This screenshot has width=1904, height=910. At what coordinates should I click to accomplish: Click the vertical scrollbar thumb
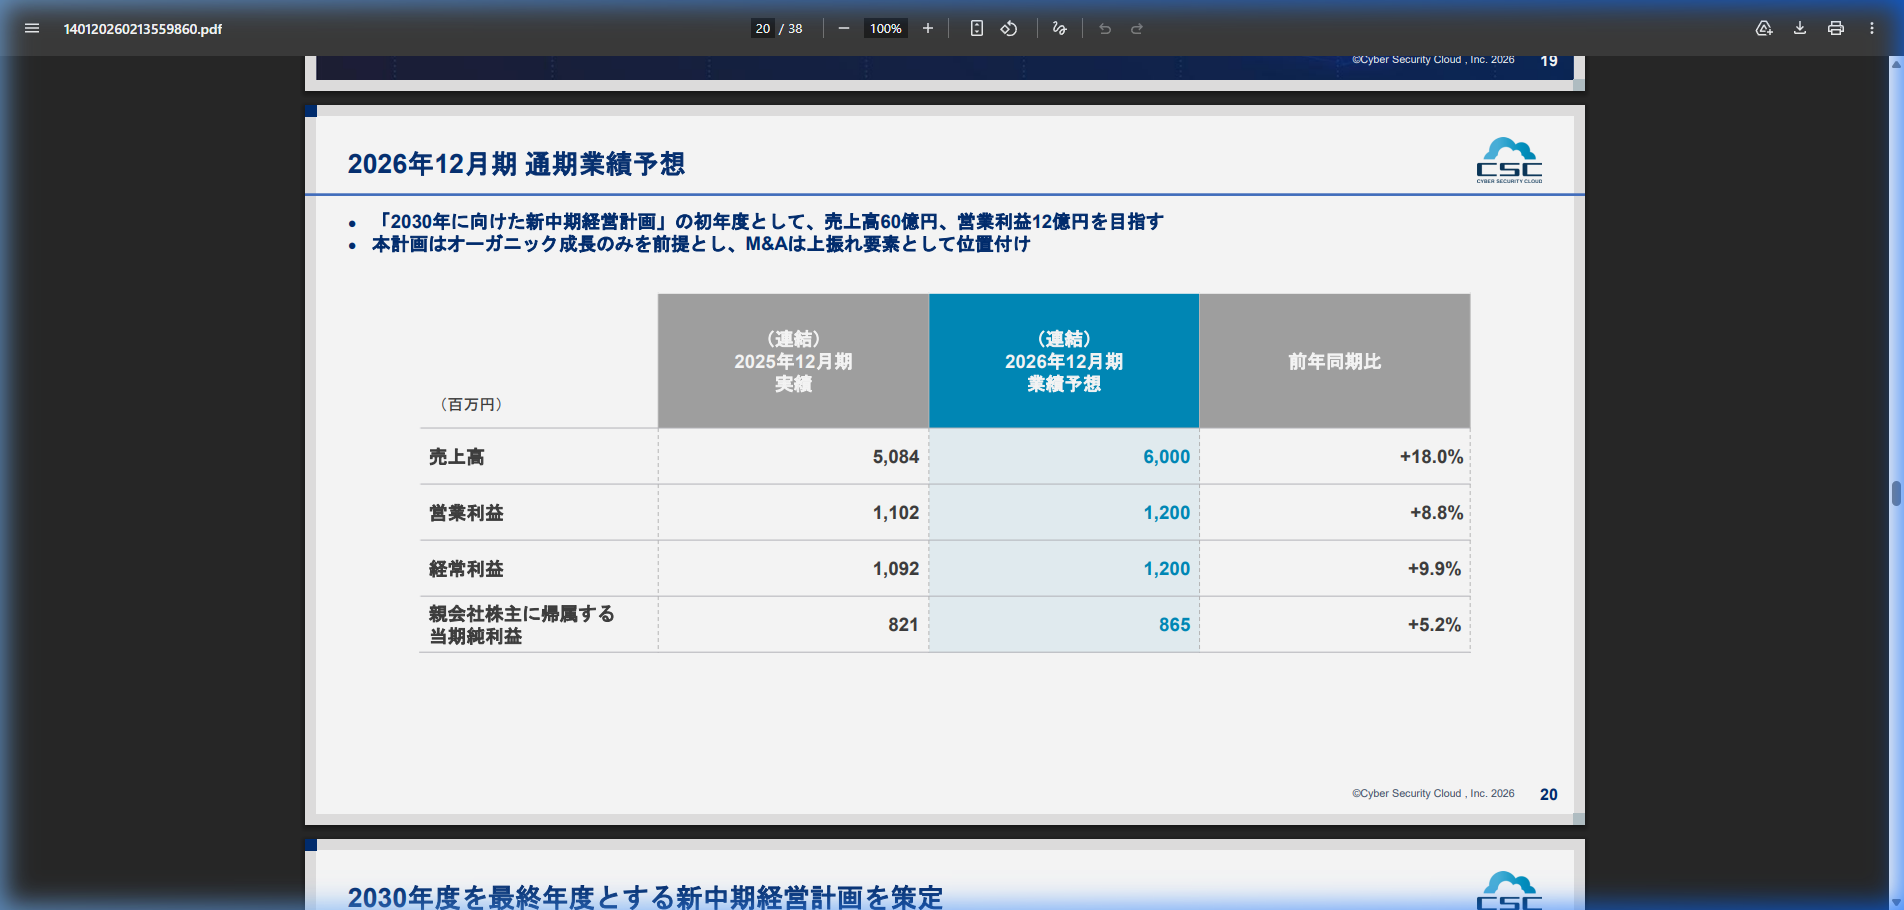(x=1896, y=493)
